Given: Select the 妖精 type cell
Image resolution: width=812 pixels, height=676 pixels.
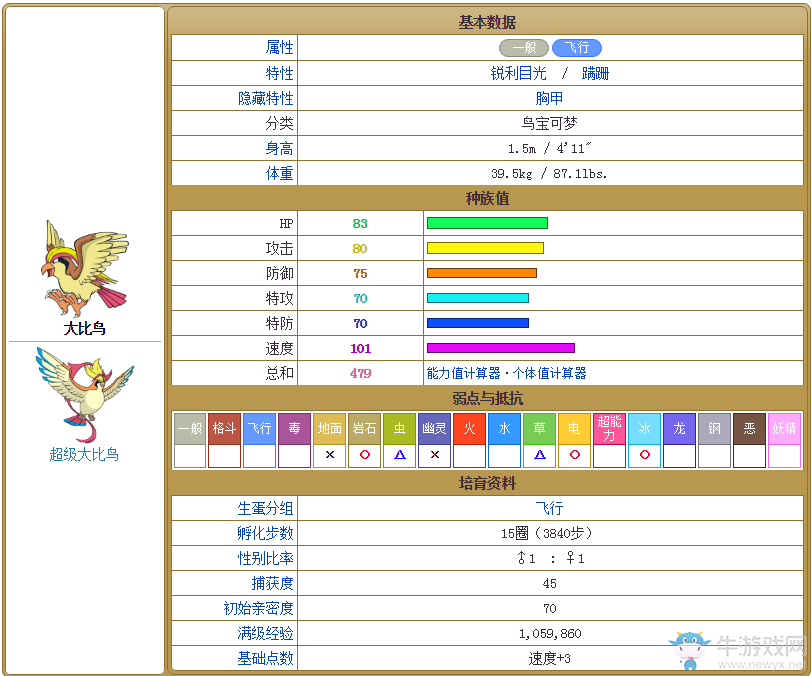Looking at the screenshot, I should point(785,428).
